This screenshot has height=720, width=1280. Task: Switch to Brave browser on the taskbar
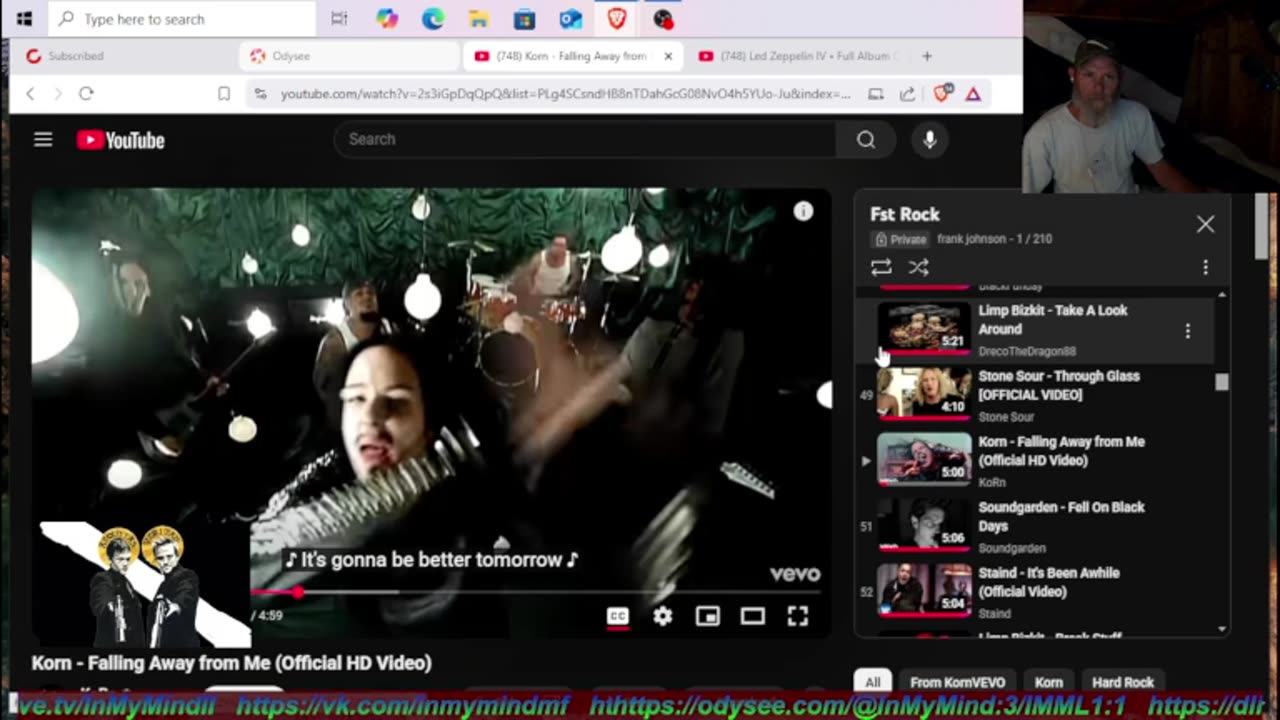[616, 19]
